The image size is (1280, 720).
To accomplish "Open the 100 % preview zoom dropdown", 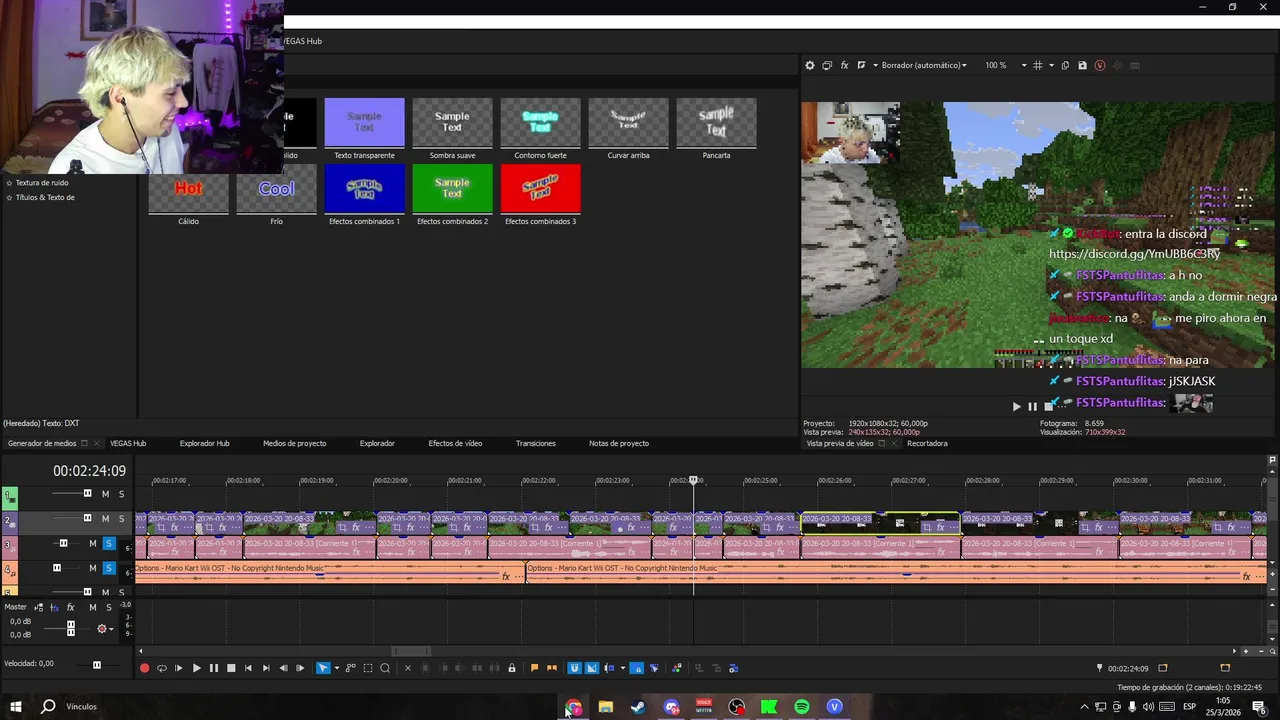I will point(1005,65).
